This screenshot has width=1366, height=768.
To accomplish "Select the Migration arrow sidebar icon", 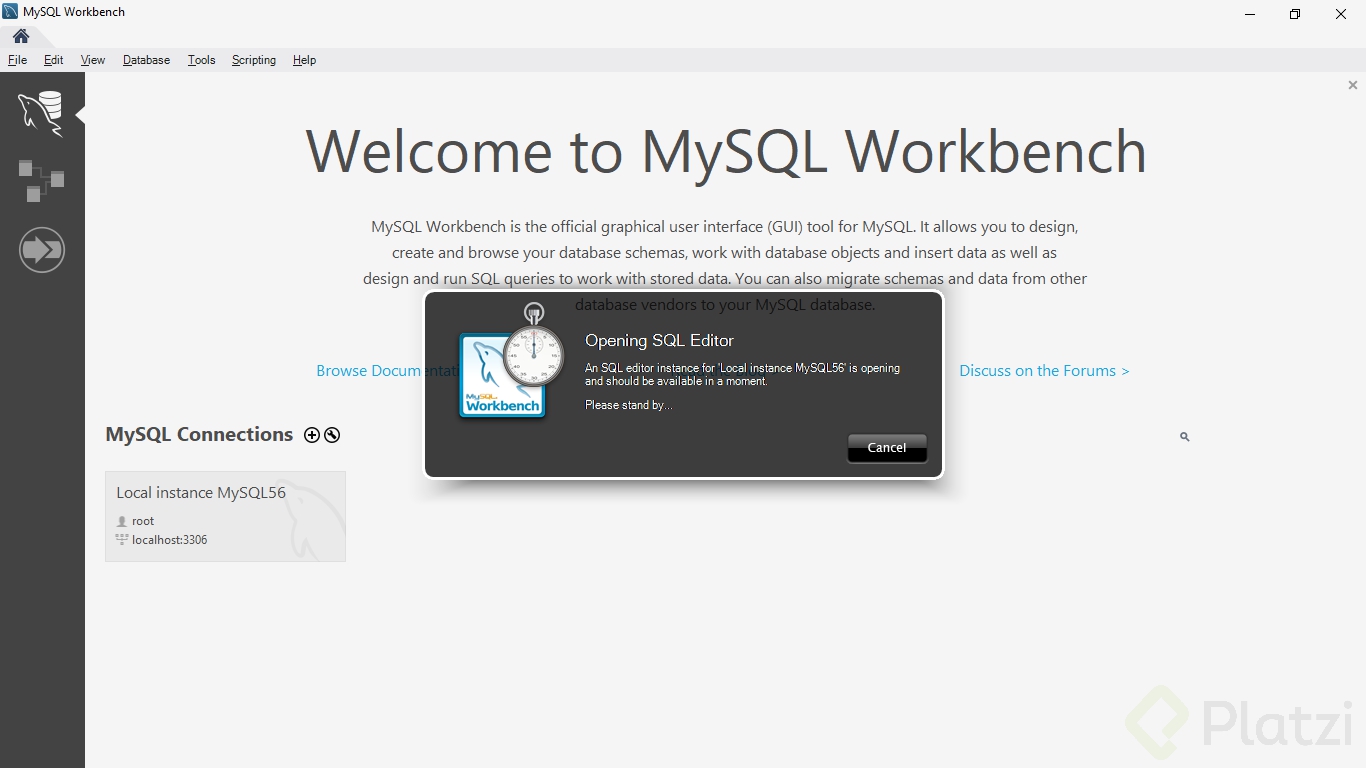I will [x=41, y=249].
